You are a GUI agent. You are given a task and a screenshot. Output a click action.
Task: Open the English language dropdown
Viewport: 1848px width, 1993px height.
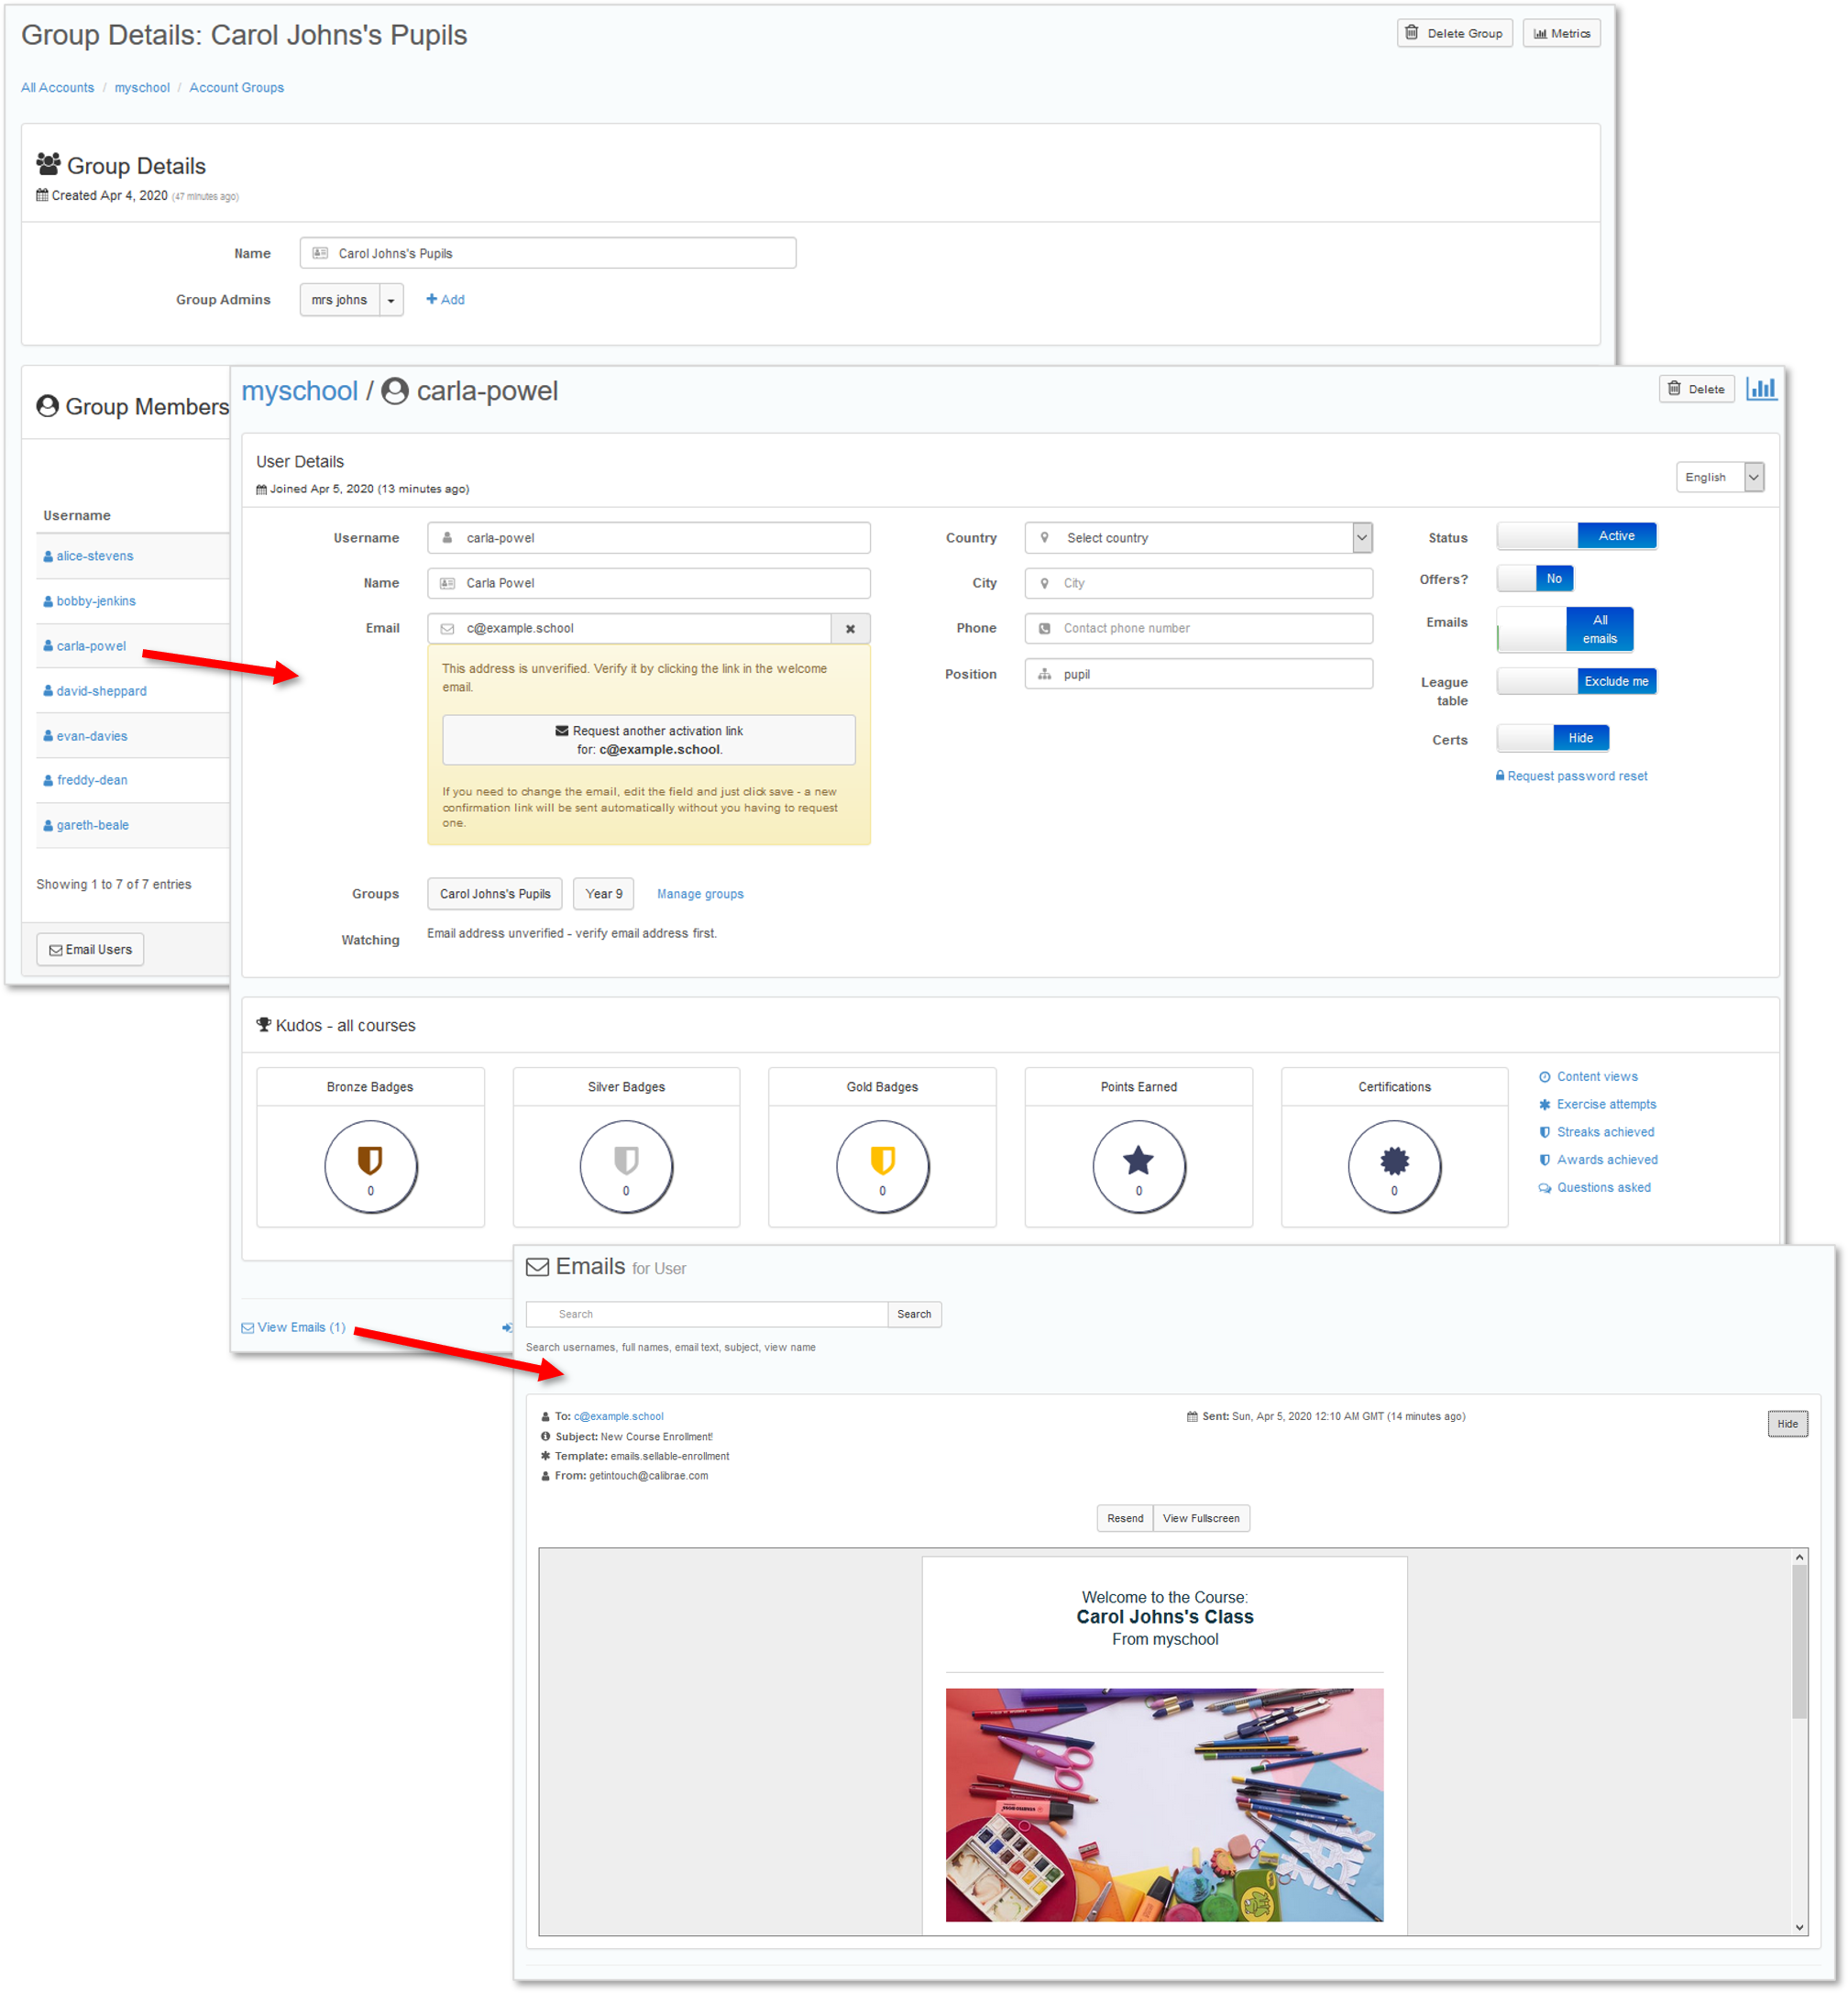coord(1719,477)
